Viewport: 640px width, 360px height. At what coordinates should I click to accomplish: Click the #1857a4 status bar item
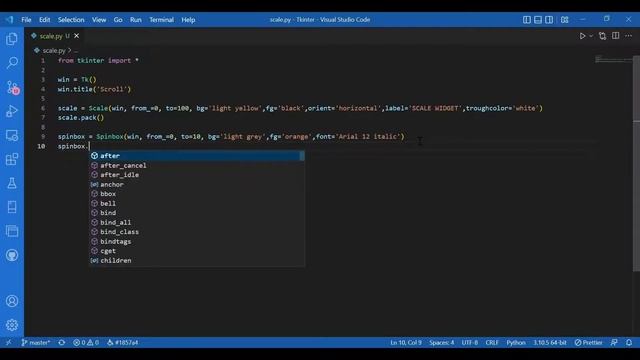(x=123, y=342)
